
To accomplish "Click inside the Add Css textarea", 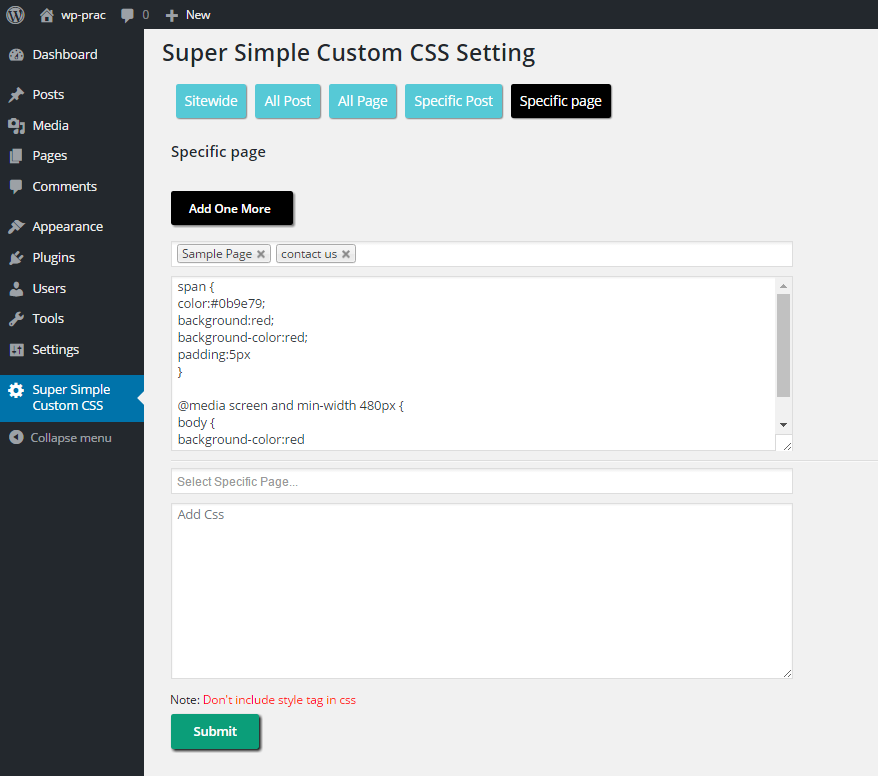I will (x=482, y=591).
